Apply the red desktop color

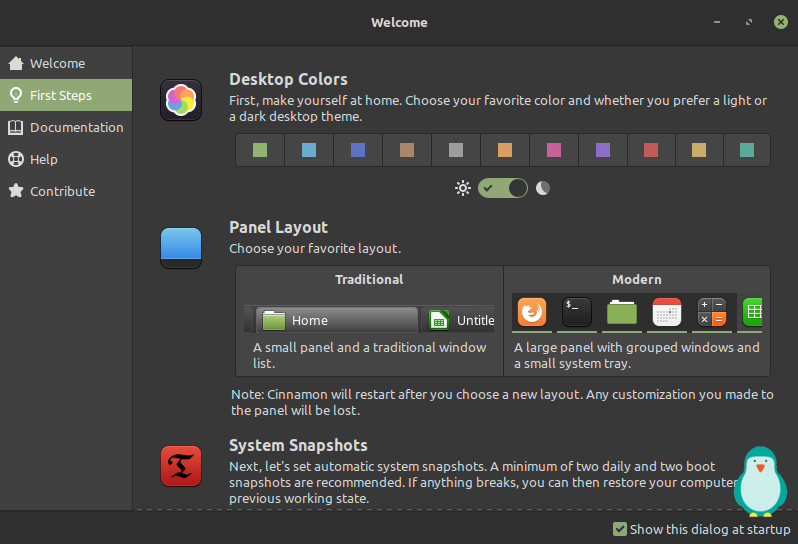pyautogui.click(x=651, y=150)
